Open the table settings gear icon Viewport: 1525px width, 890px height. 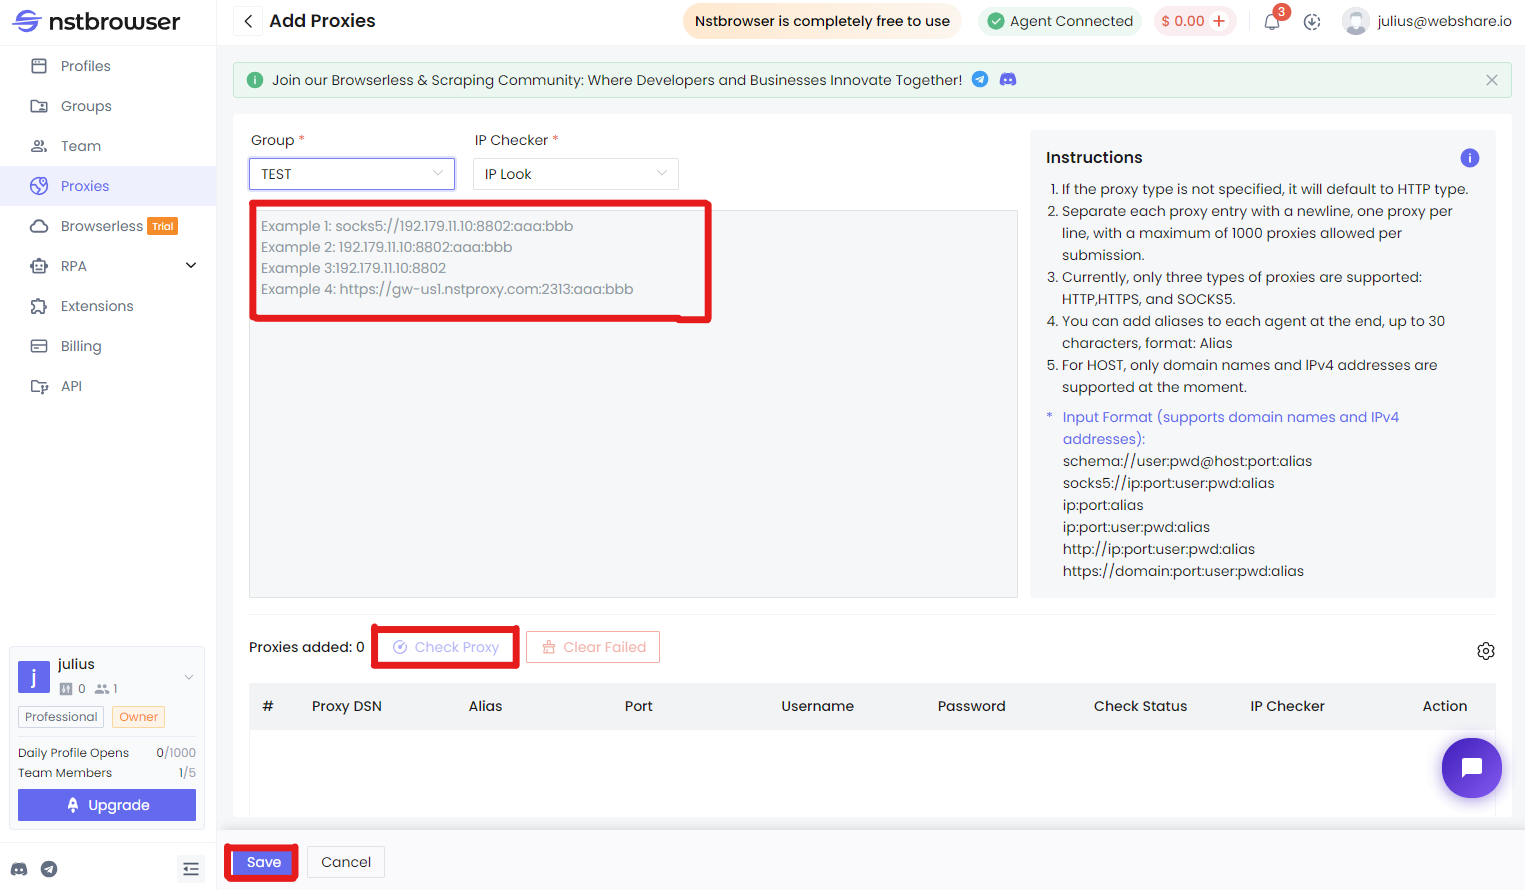[1485, 651]
